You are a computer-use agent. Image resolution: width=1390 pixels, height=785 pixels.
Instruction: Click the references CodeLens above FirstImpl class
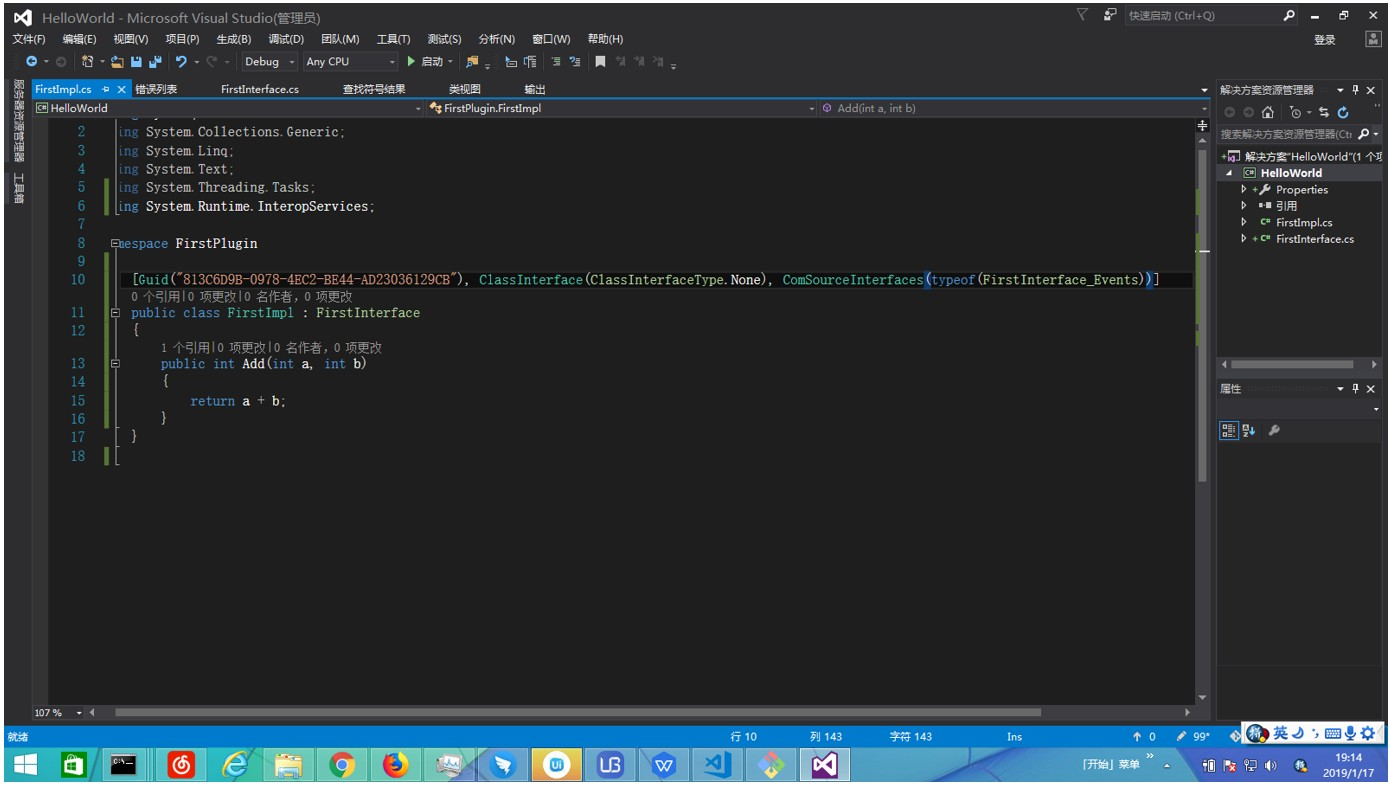[155, 297]
